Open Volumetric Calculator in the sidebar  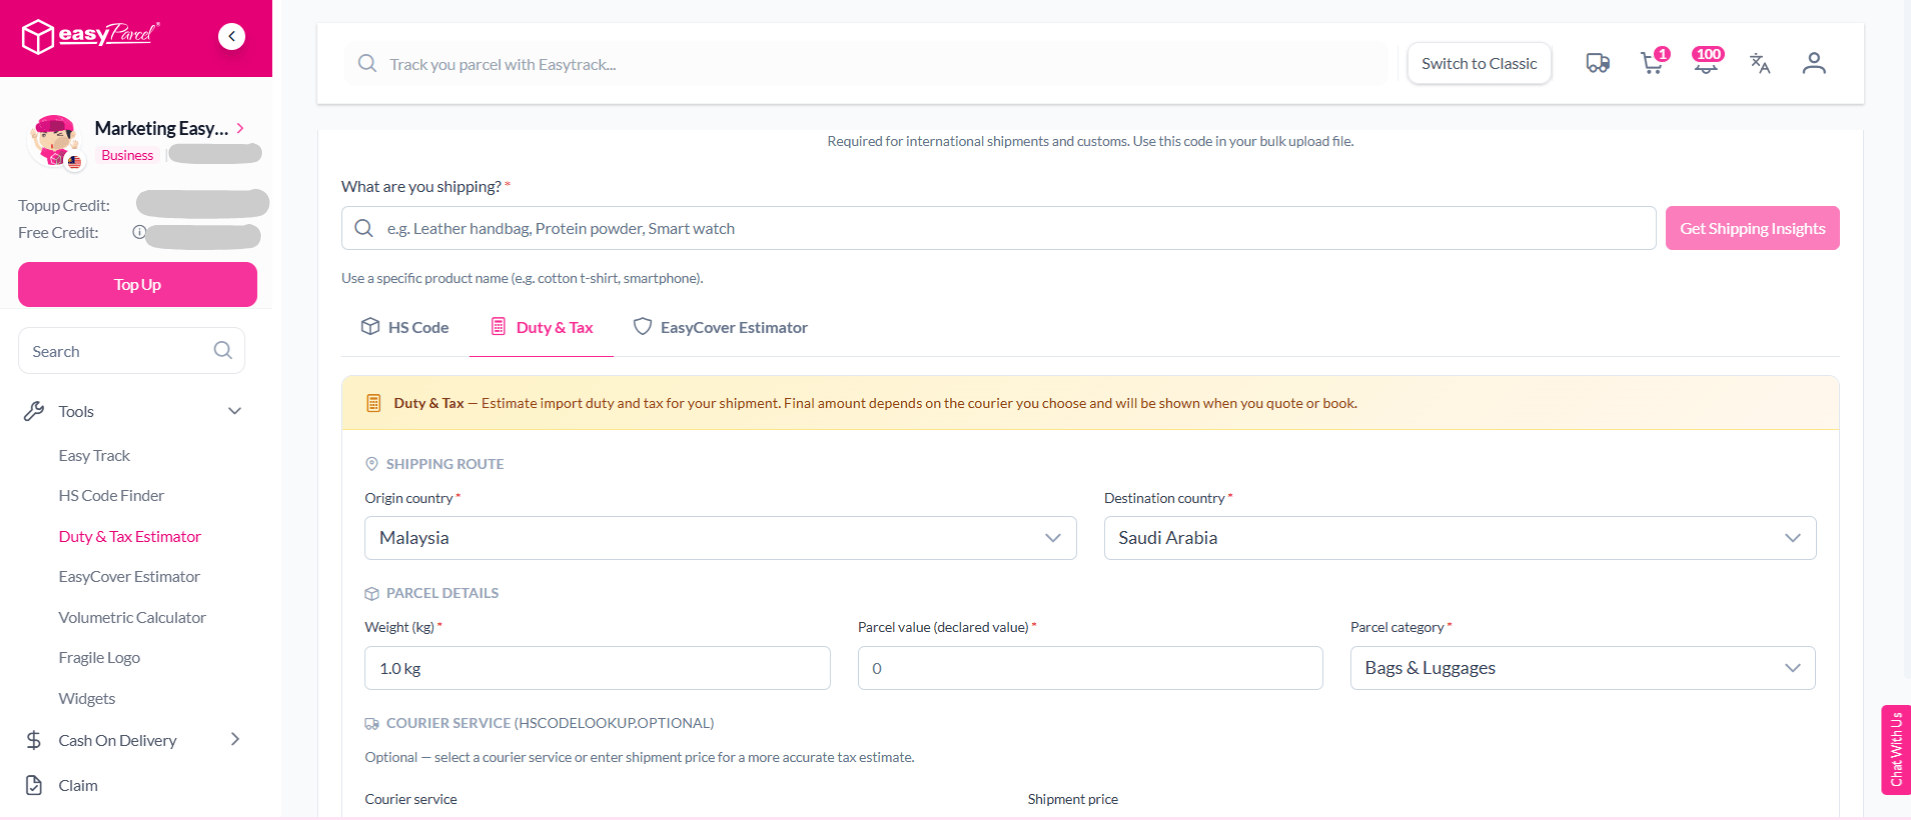tap(132, 618)
